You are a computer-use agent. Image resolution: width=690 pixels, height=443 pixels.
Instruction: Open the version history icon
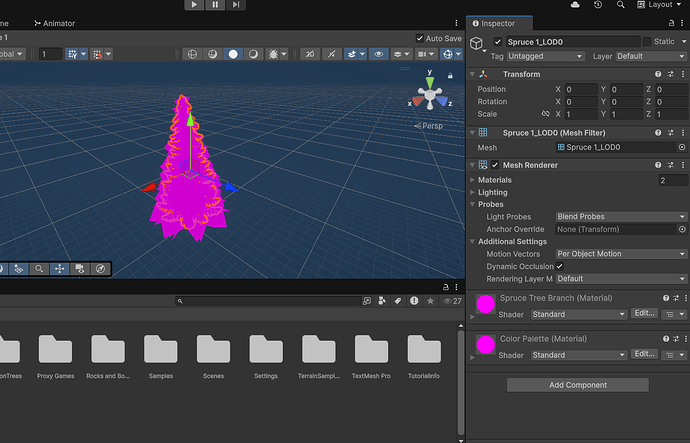coord(598,4)
